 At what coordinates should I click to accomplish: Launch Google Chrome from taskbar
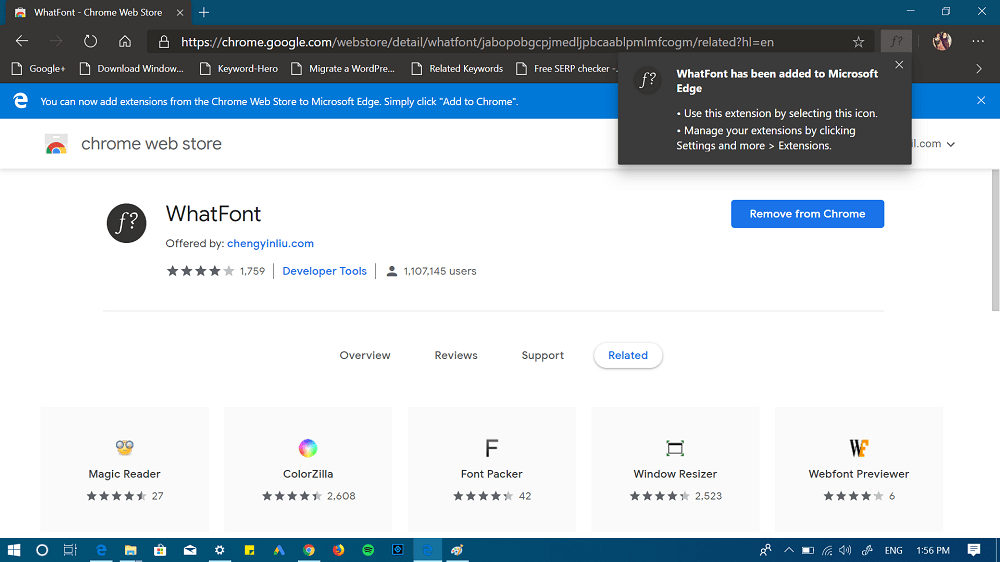(x=309, y=550)
